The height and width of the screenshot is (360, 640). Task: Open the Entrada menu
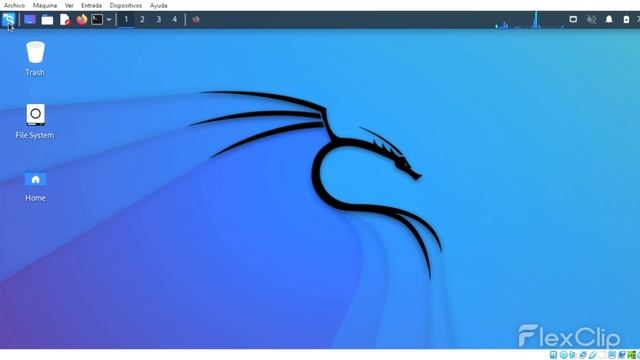(91, 5)
